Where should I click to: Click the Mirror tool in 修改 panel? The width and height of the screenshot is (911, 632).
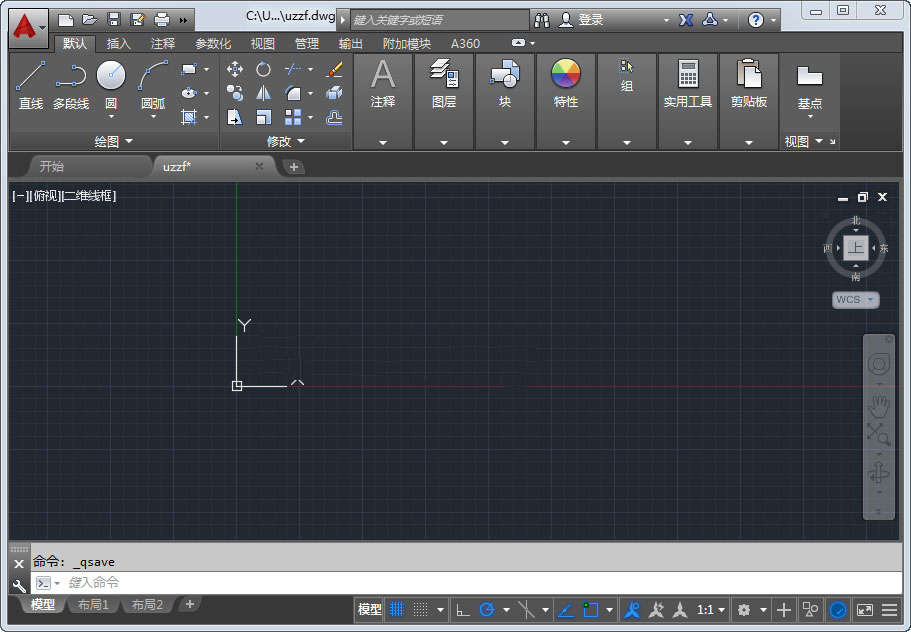tap(263, 93)
